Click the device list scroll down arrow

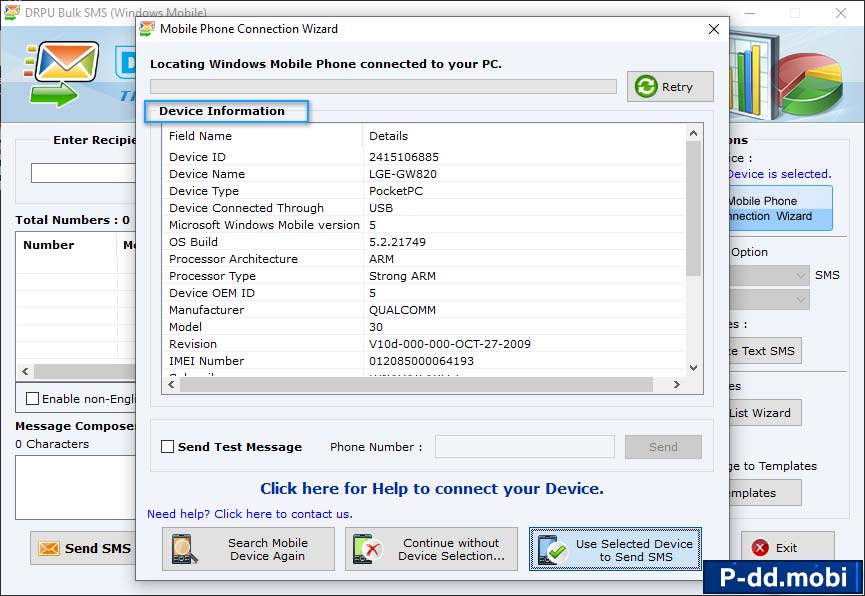(693, 368)
